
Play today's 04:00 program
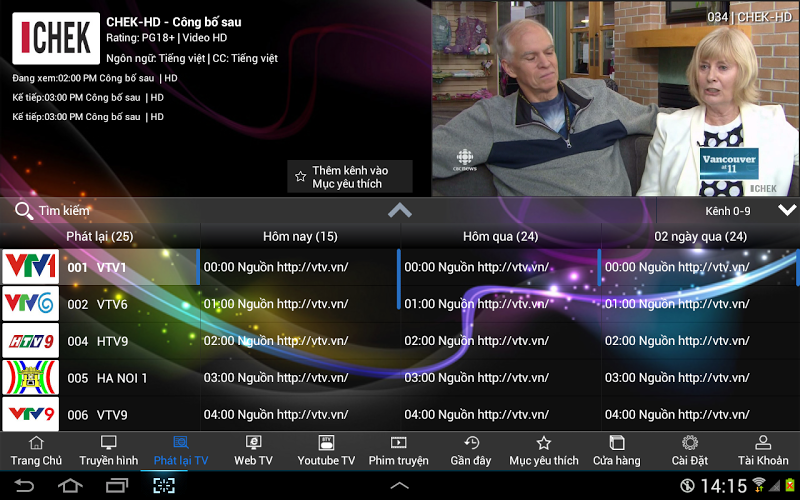pos(301,414)
